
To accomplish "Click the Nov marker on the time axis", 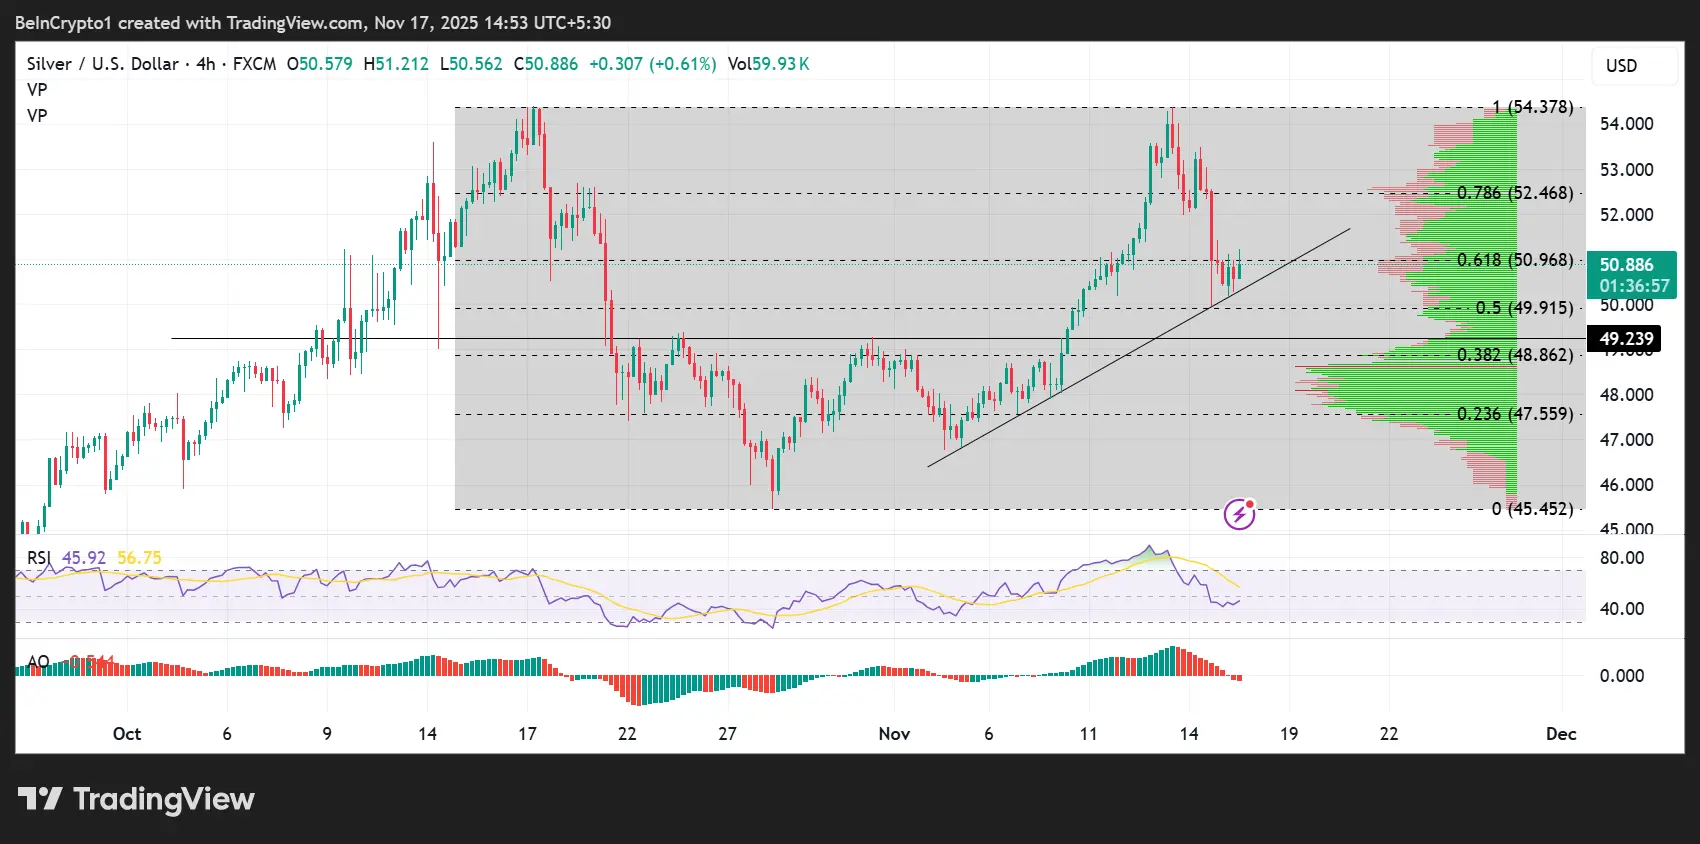I will [894, 734].
